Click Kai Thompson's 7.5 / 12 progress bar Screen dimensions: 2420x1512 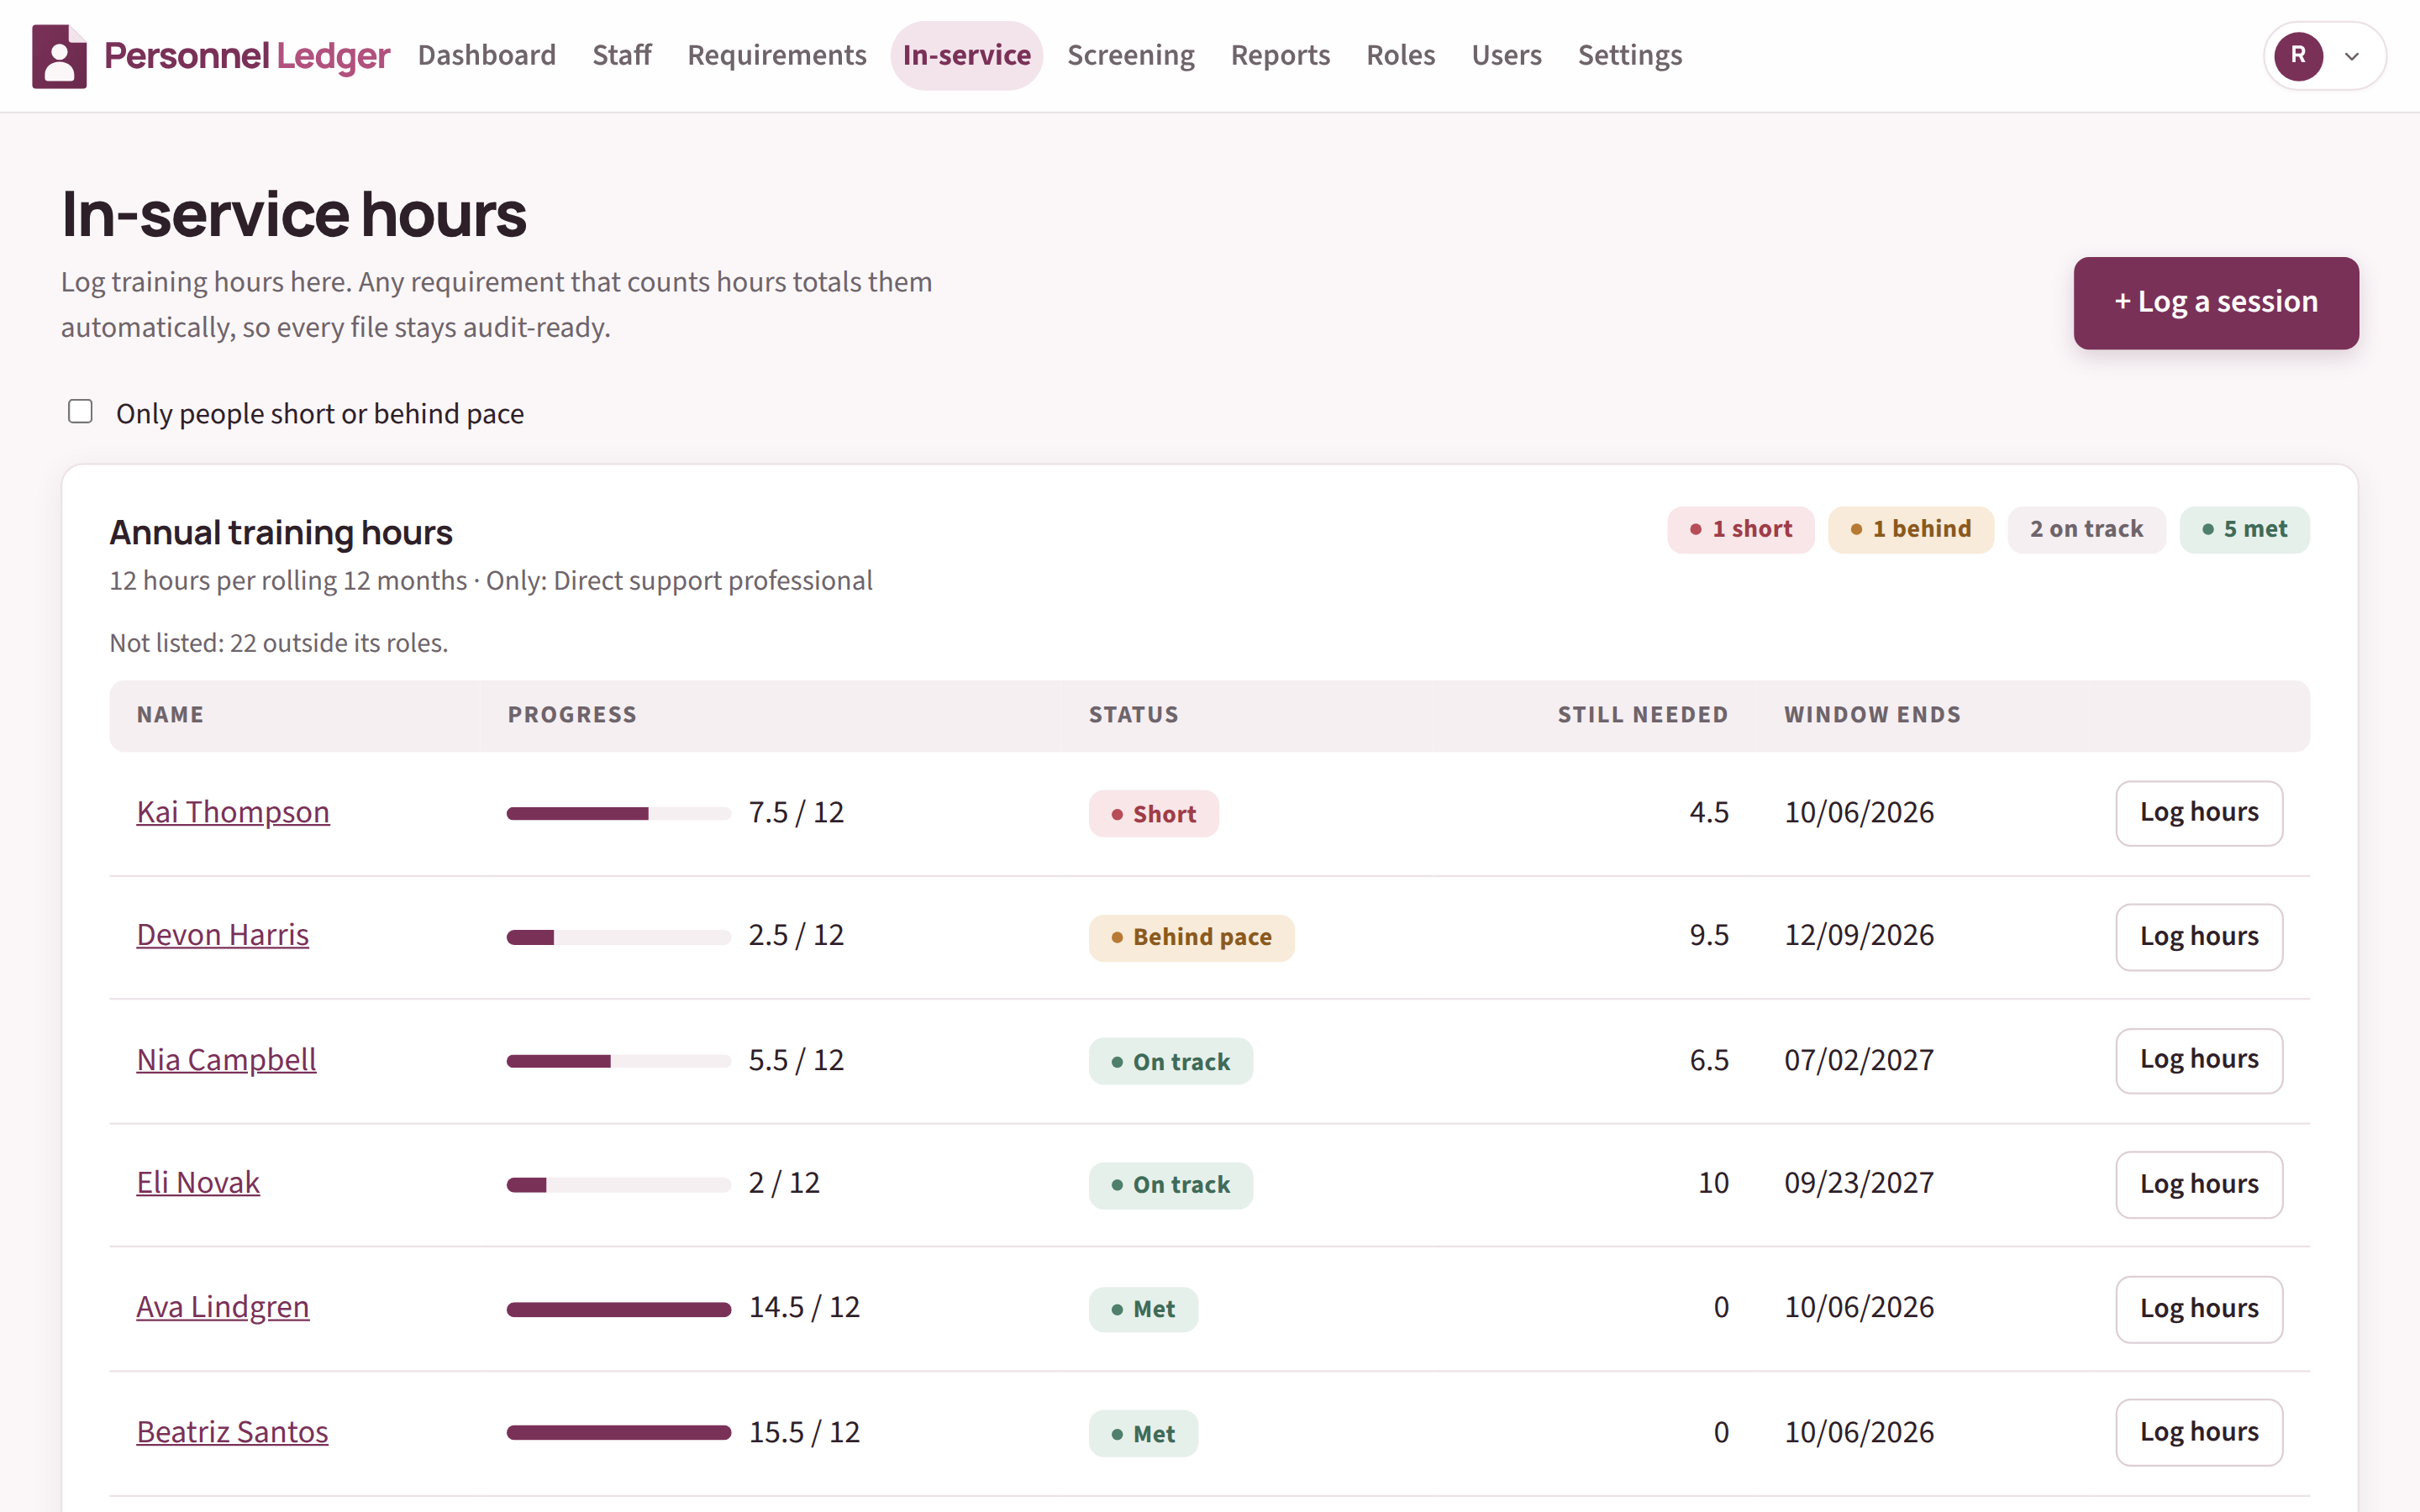pyautogui.click(x=619, y=813)
